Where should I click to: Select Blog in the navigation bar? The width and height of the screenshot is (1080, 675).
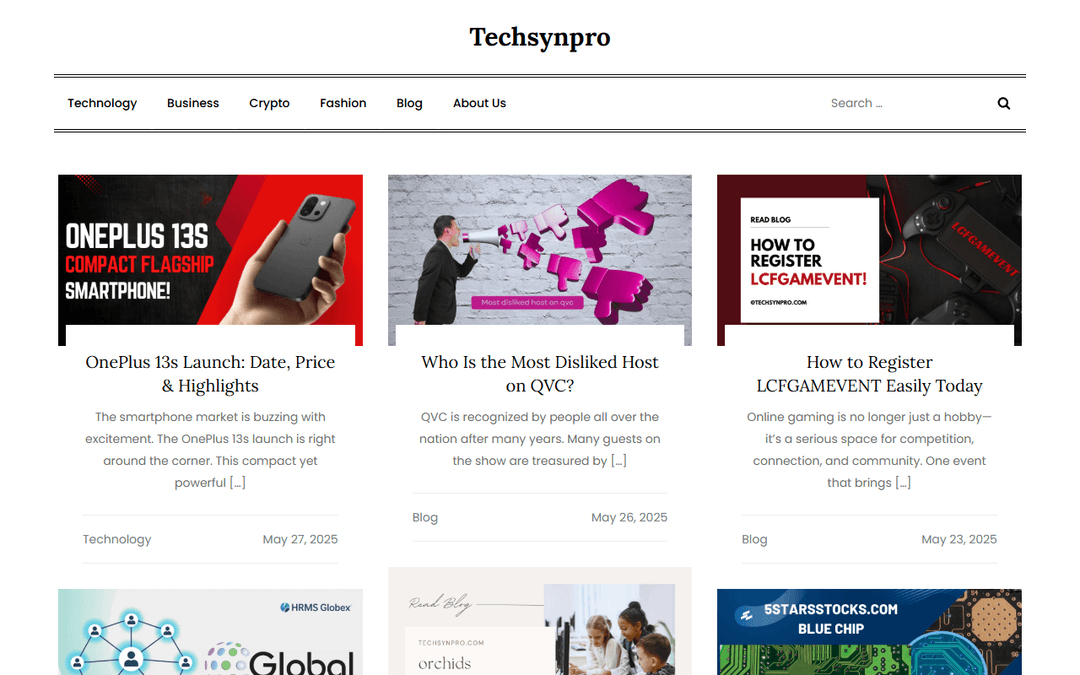[x=409, y=103]
